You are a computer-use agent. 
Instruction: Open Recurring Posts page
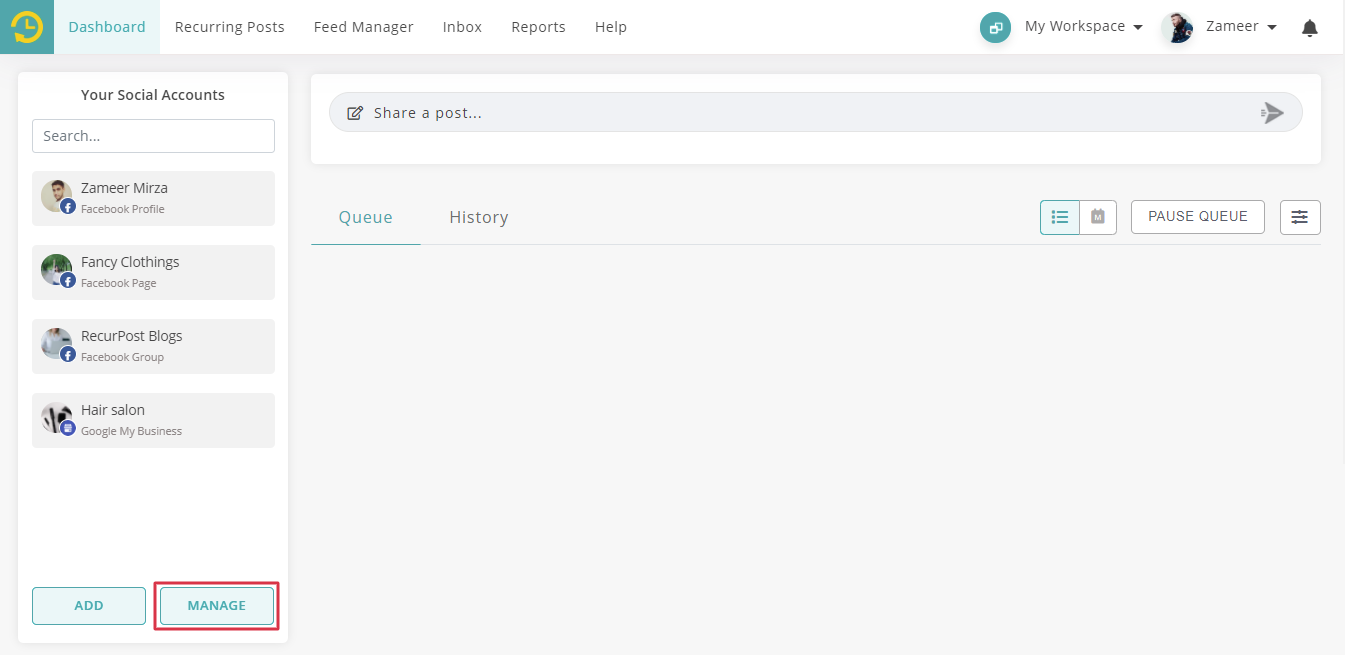[x=230, y=27]
